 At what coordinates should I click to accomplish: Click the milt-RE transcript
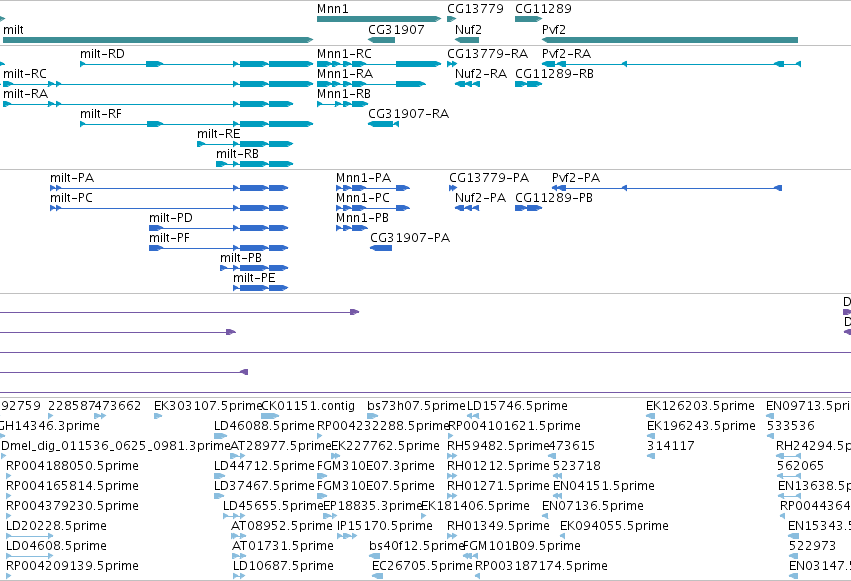pyautogui.click(x=245, y=144)
